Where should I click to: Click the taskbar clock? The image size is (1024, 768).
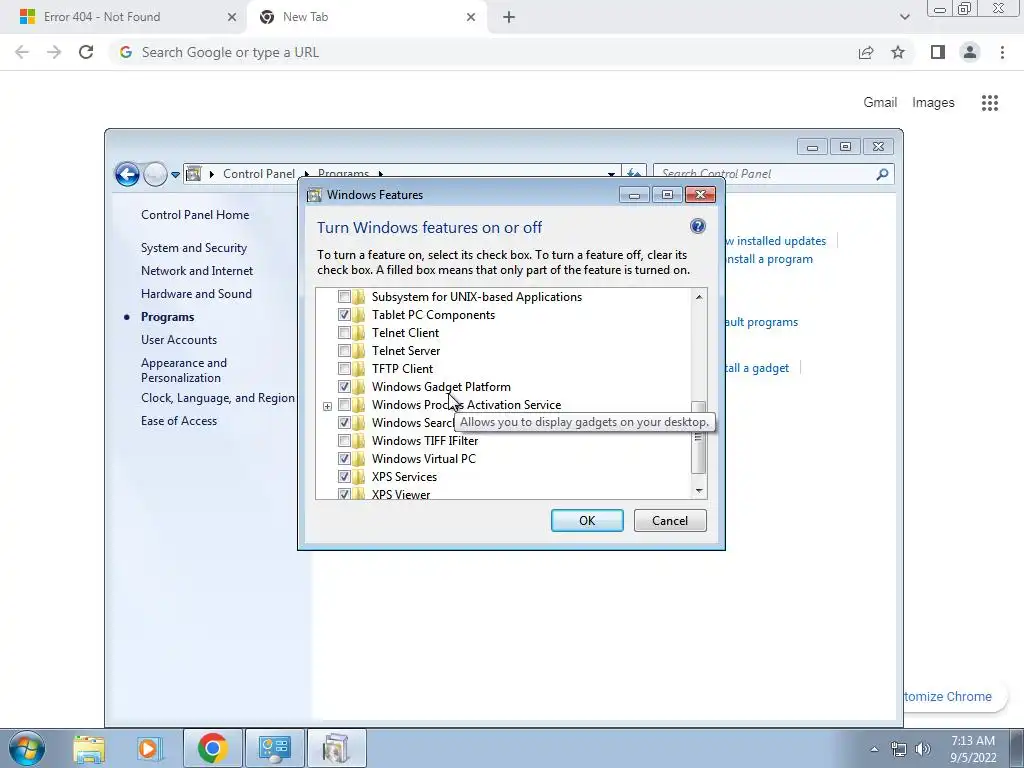[973, 749]
